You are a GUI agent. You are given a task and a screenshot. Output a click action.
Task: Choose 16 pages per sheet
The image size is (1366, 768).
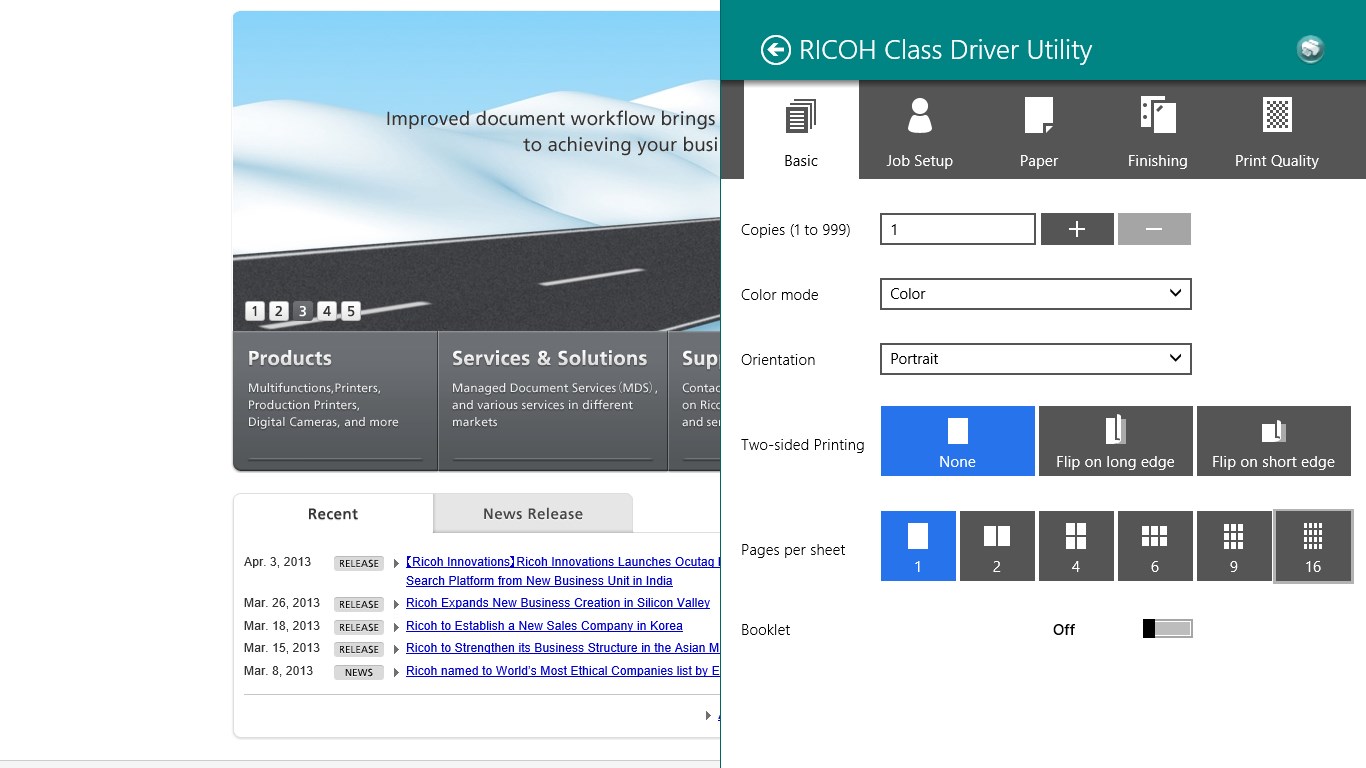click(x=1312, y=546)
